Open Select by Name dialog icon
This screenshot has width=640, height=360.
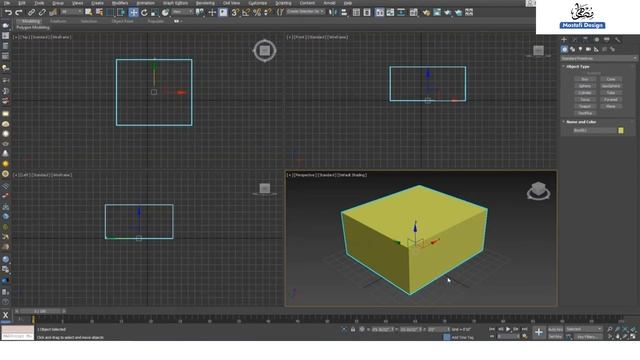click(99, 13)
